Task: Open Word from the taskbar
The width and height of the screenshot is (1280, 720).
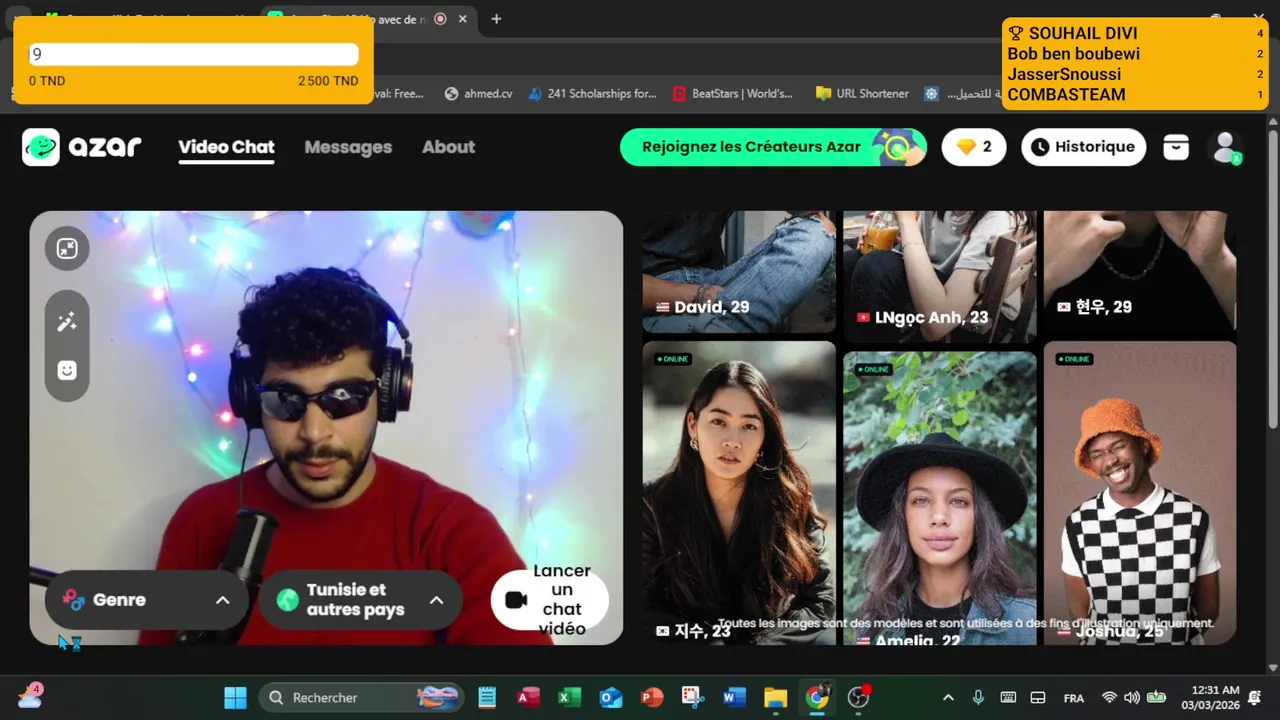Action: click(734, 697)
